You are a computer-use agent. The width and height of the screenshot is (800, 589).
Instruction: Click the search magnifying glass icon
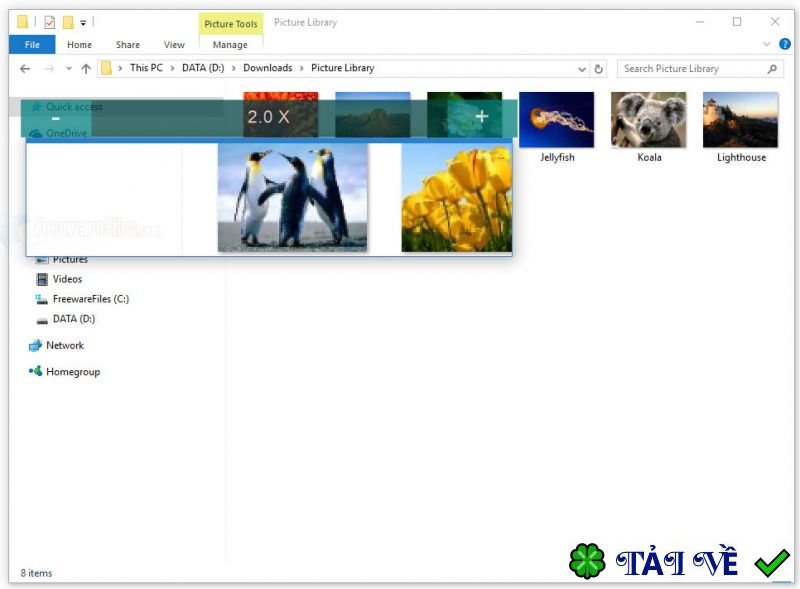point(772,68)
